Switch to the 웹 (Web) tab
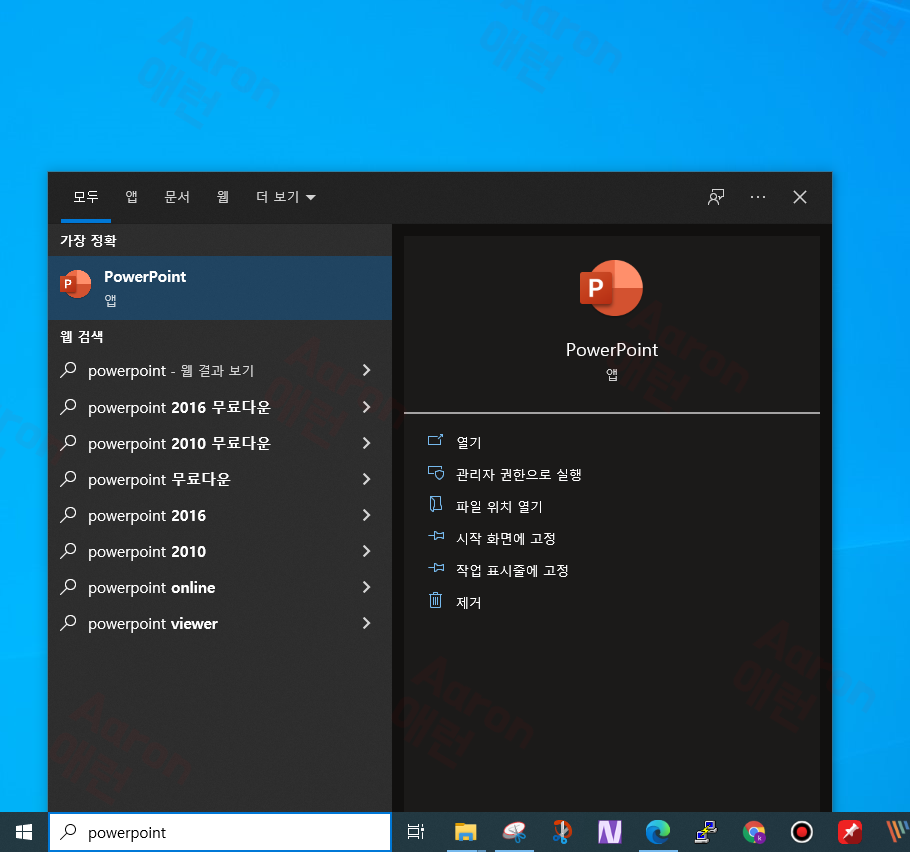 tap(223, 197)
